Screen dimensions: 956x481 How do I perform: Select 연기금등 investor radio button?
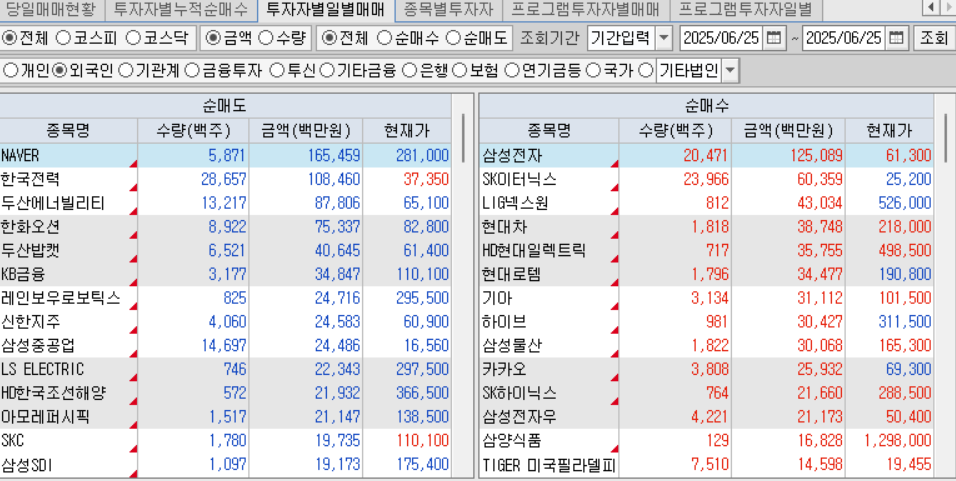click(x=512, y=71)
